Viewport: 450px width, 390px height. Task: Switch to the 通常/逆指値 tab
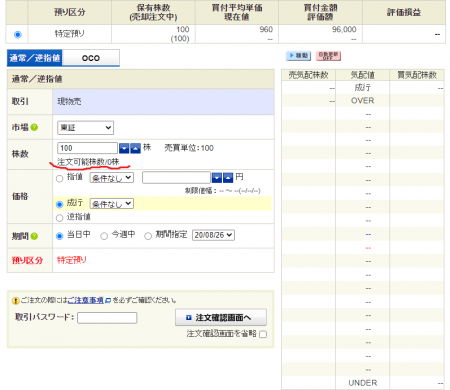pyautogui.click(x=35, y=58)
